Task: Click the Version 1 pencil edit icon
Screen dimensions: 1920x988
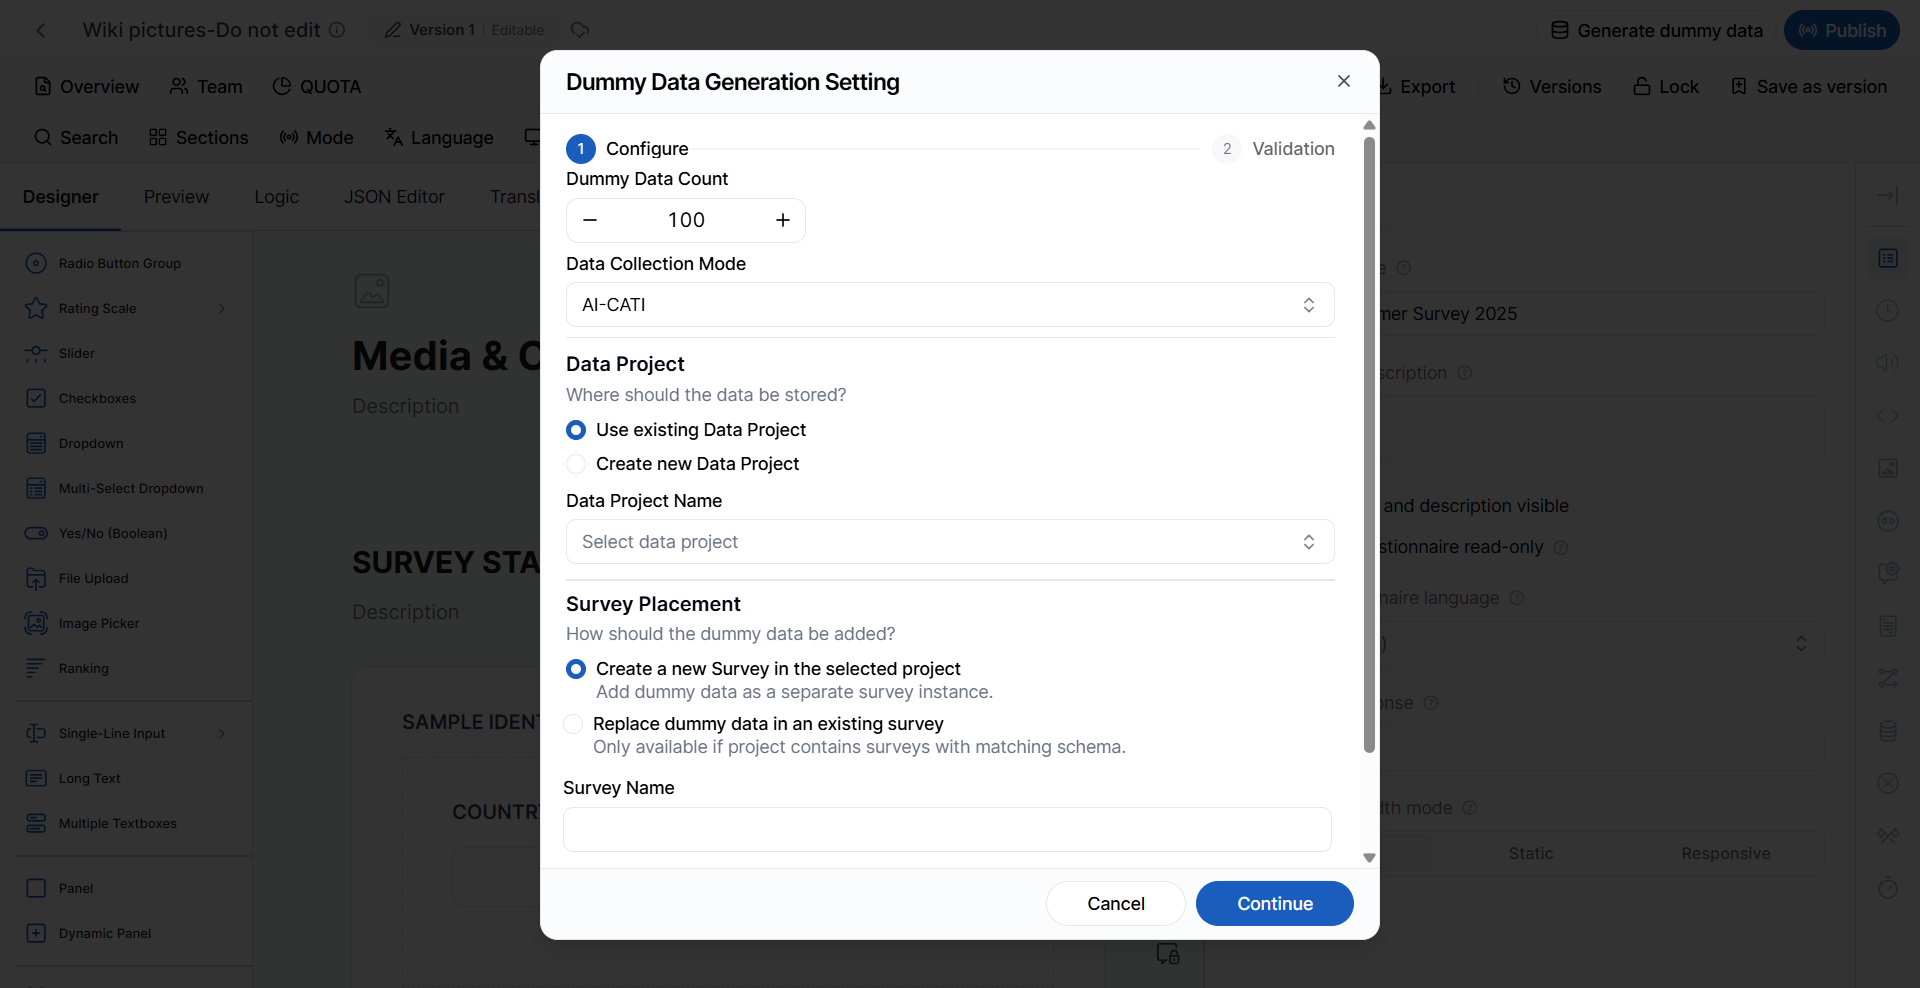Action: pos(393,30)
